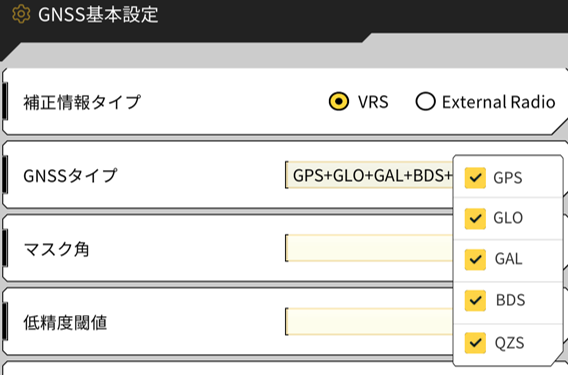
Task: Select the VRS radio button
Action: (339, 101)
